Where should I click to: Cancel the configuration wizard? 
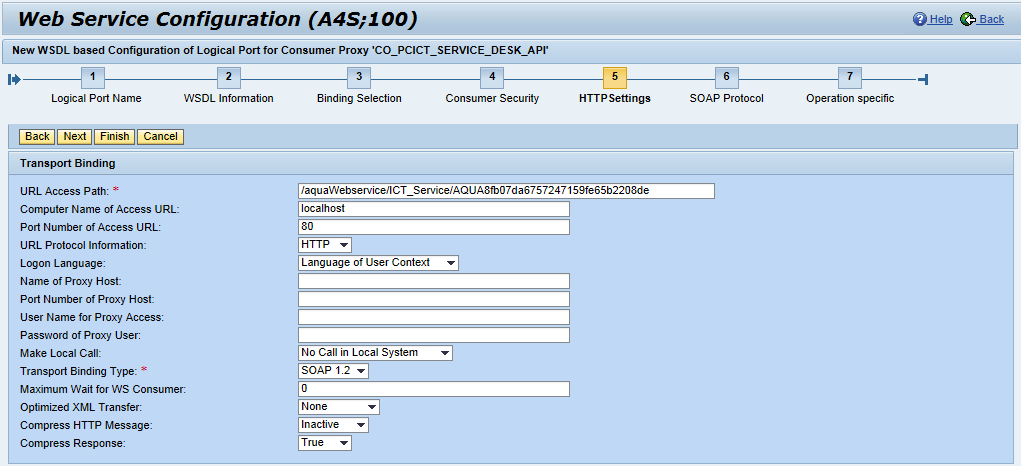[x=160, y=137]
